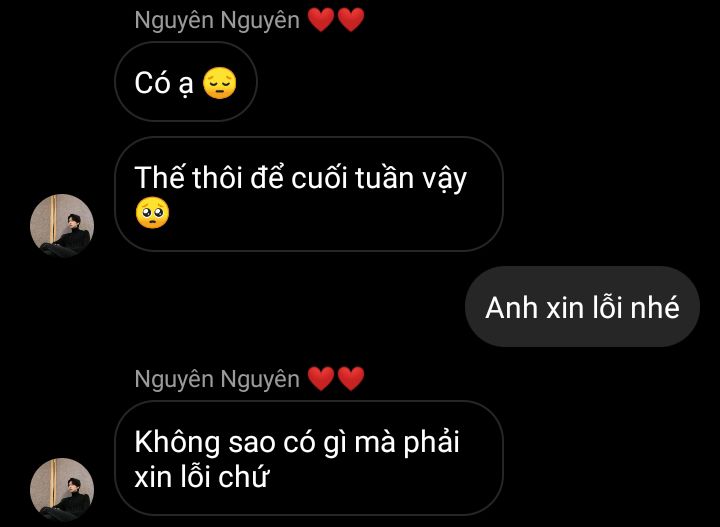This screenshot has width=720, height=527.
Task: Tap the "xin lỗi chứ" line in last bubble
Action: tap(201, 477)
